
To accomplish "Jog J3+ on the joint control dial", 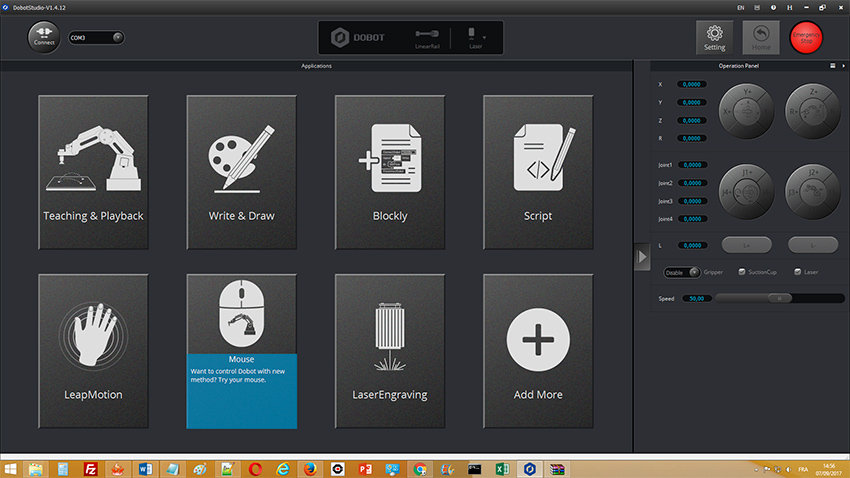I will (794, 192).
